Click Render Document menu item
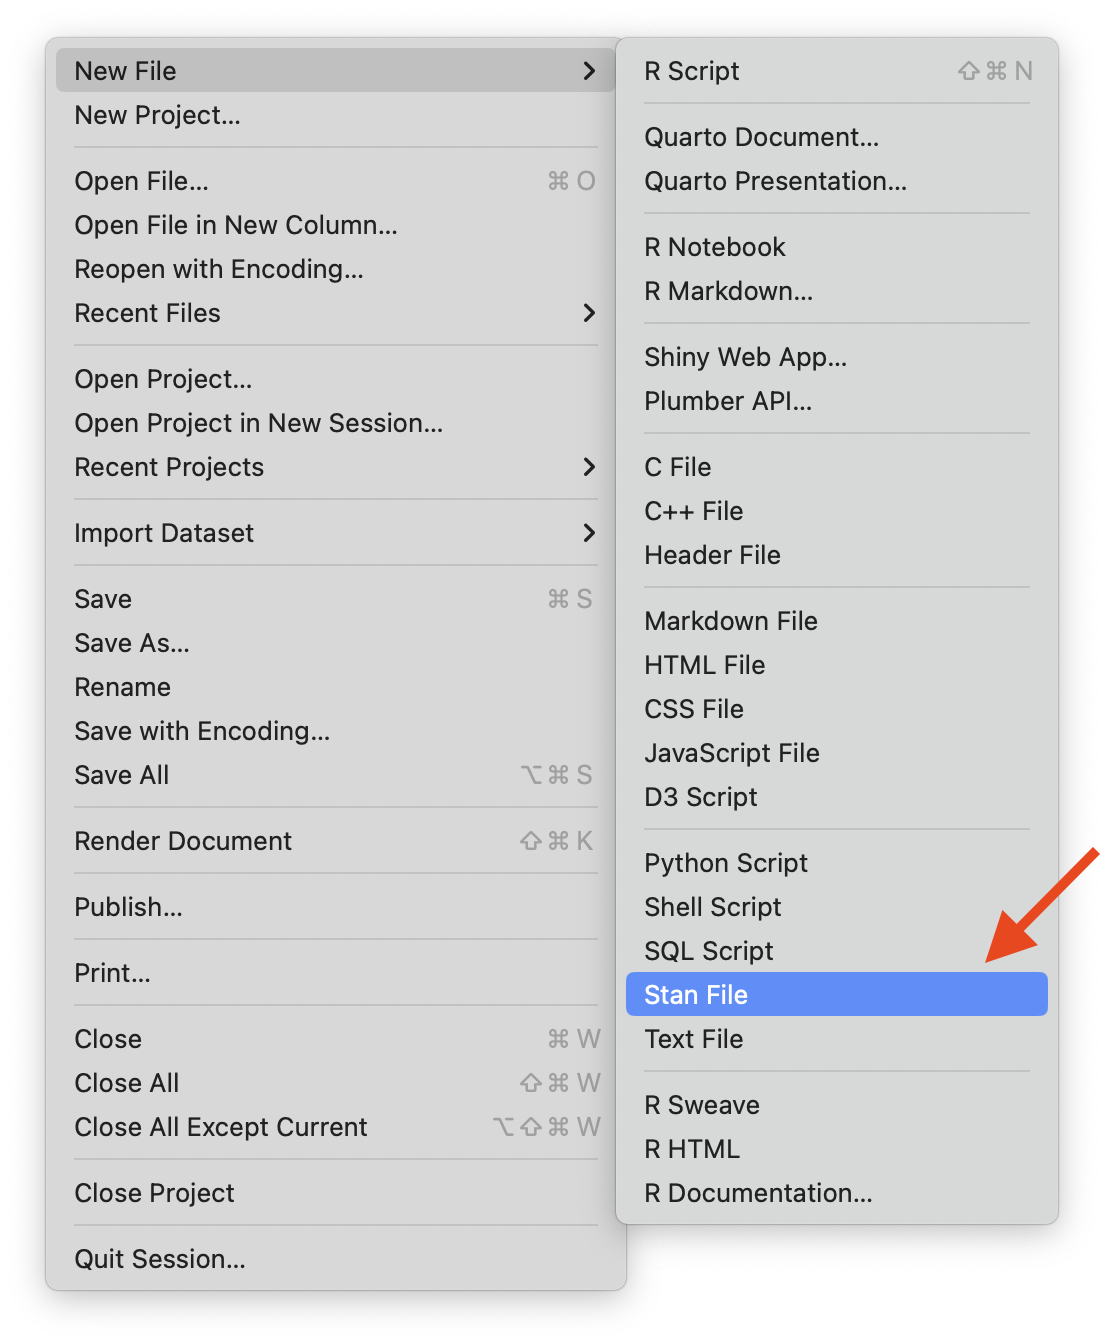Viewport: 1104px width, 1344px height. click(x=183, y=841)
